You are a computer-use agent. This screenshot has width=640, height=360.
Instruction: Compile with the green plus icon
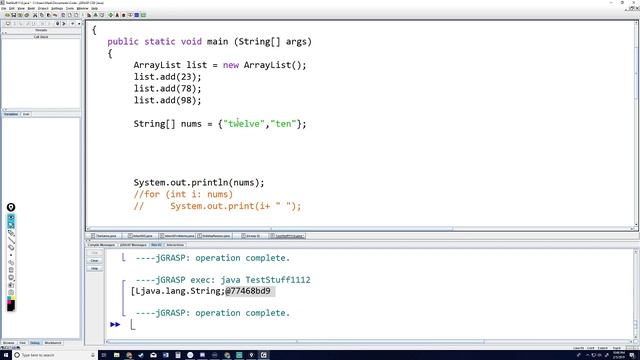[x=111, y=15]
